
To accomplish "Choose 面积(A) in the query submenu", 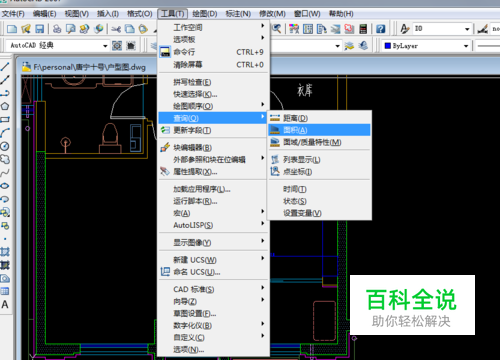I will (x=319, y=130).
